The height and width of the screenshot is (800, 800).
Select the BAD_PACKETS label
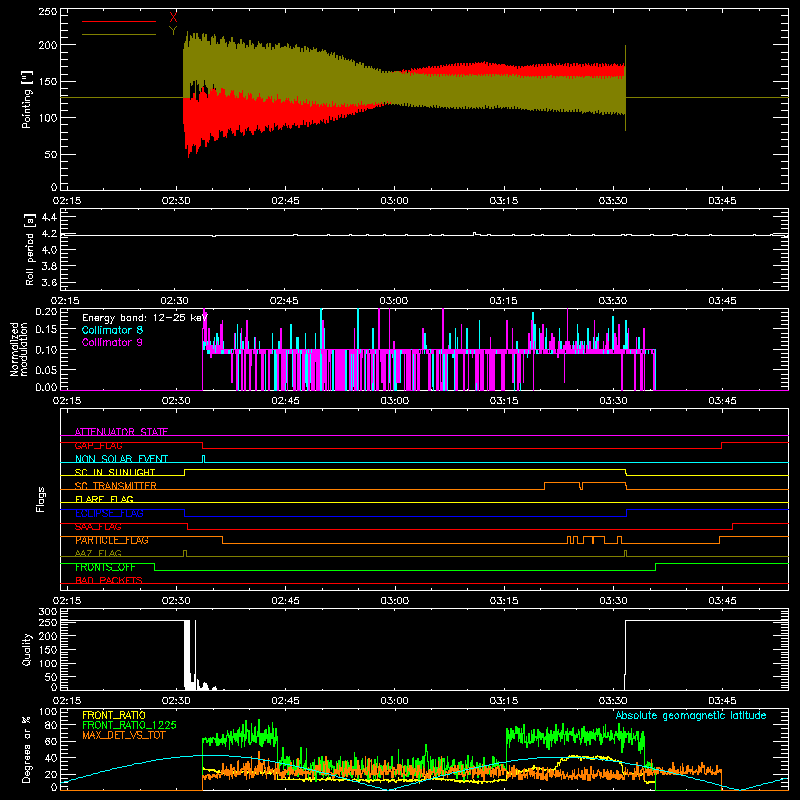(109, 580)
